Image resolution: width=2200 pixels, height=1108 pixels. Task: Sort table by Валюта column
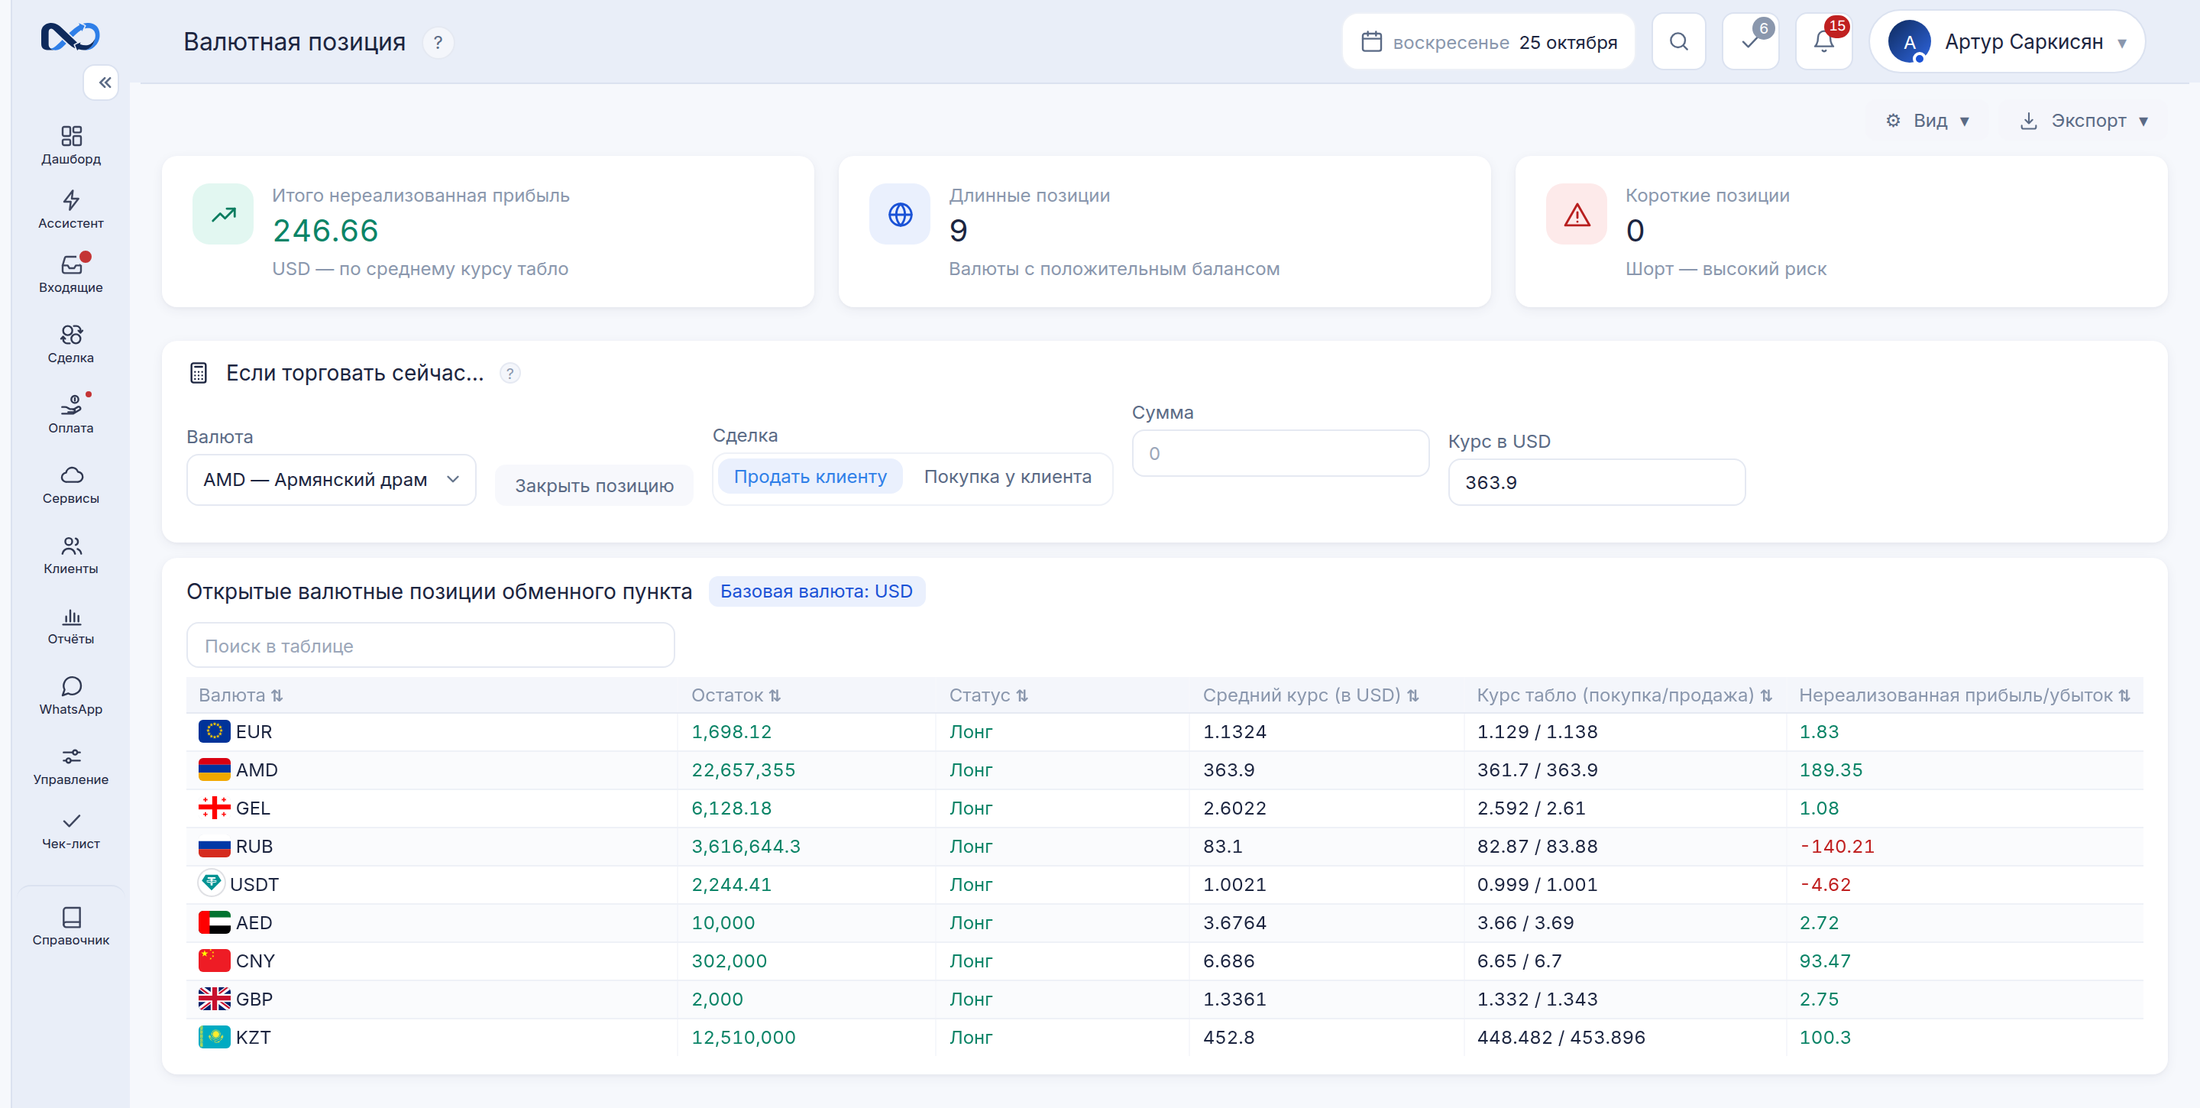pyautogui.click(x=241, y=695)
